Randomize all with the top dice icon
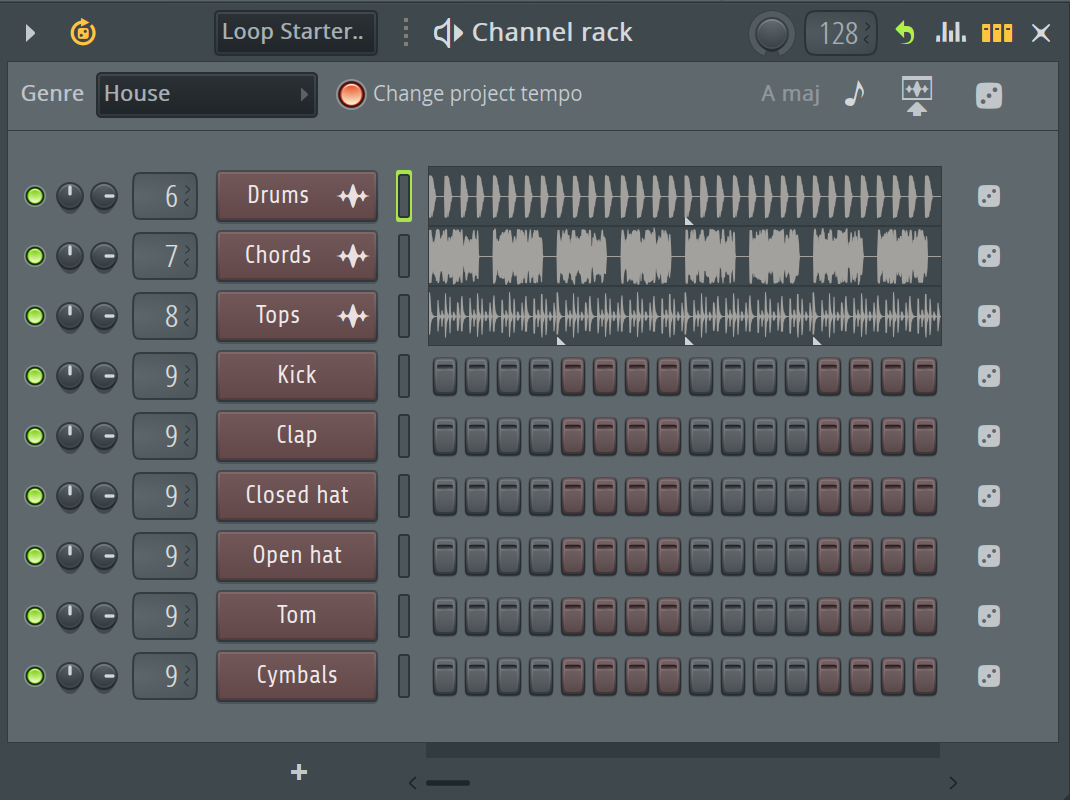 [989, 96]
